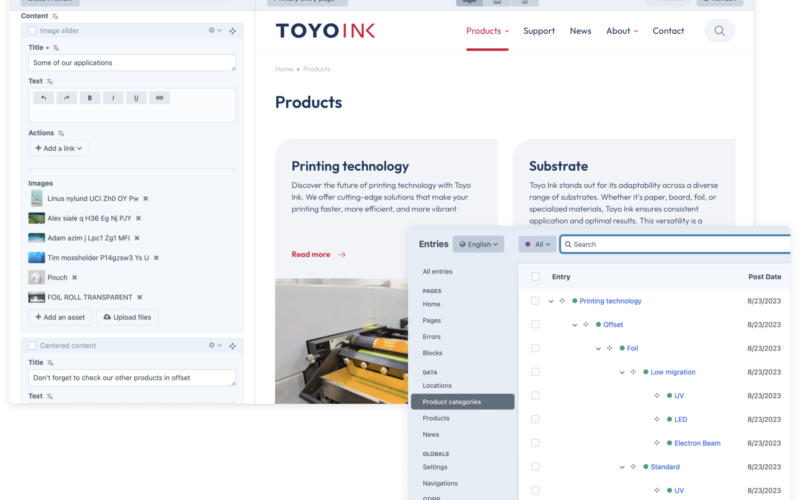The height and width of the screenshot is (500, 800).
Task: Check the select-all entries checkbox
Action: point(535,277)
